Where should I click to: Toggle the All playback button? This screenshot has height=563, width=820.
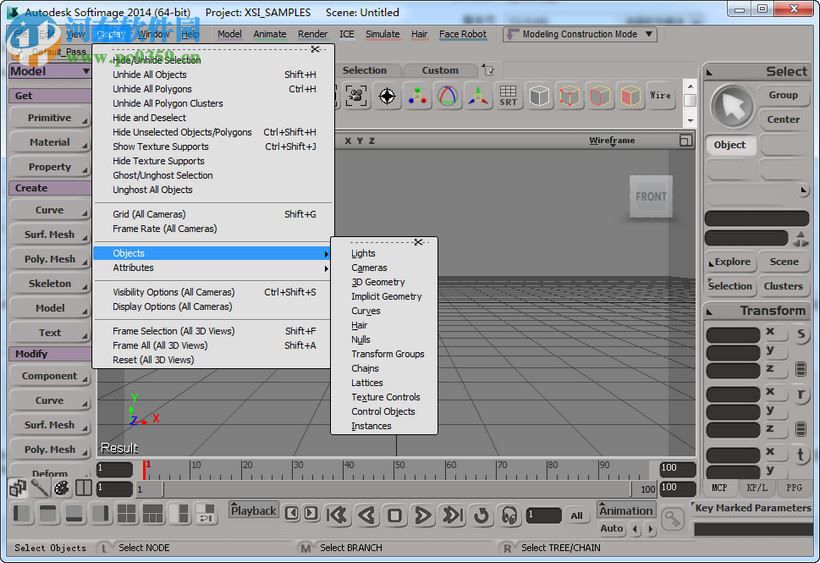(576, 516)
